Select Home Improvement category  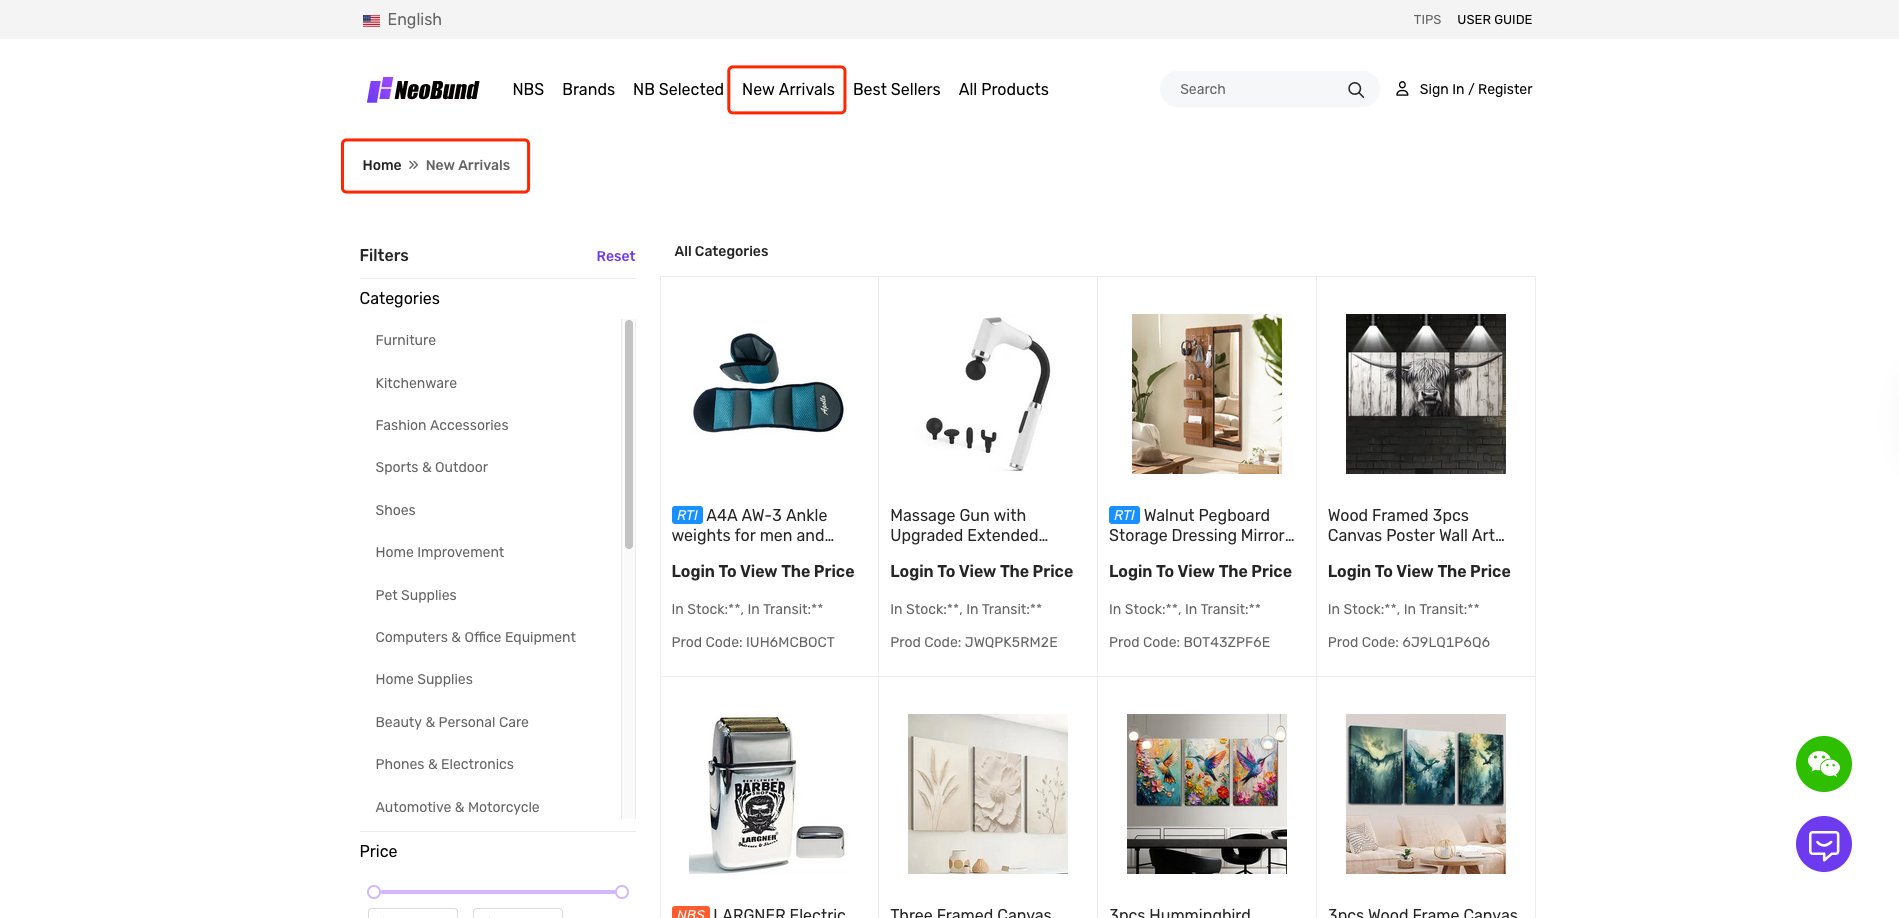pyautogui.click(x=439, y=552)
